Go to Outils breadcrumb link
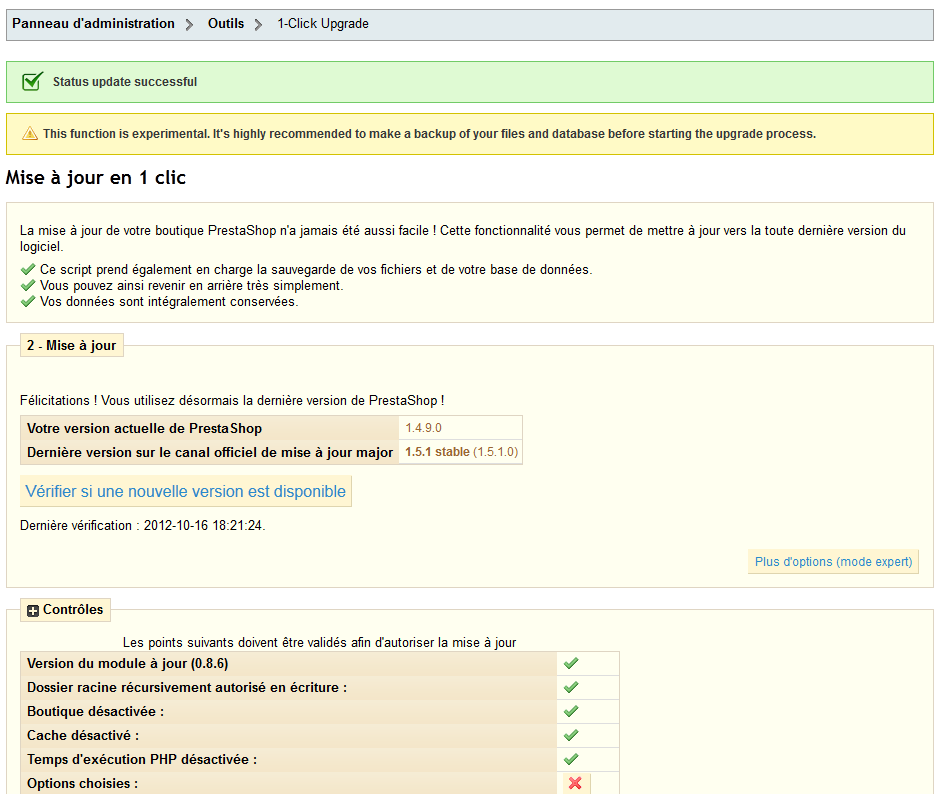 pos(226,24)
